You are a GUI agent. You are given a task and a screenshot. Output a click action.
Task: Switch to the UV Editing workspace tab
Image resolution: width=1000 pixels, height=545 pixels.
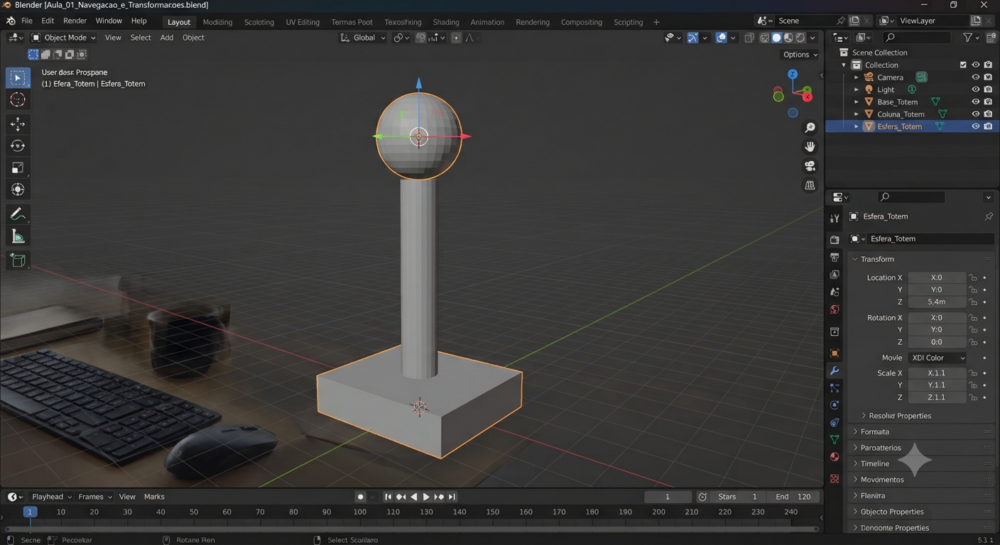click(x=302, y=22)
